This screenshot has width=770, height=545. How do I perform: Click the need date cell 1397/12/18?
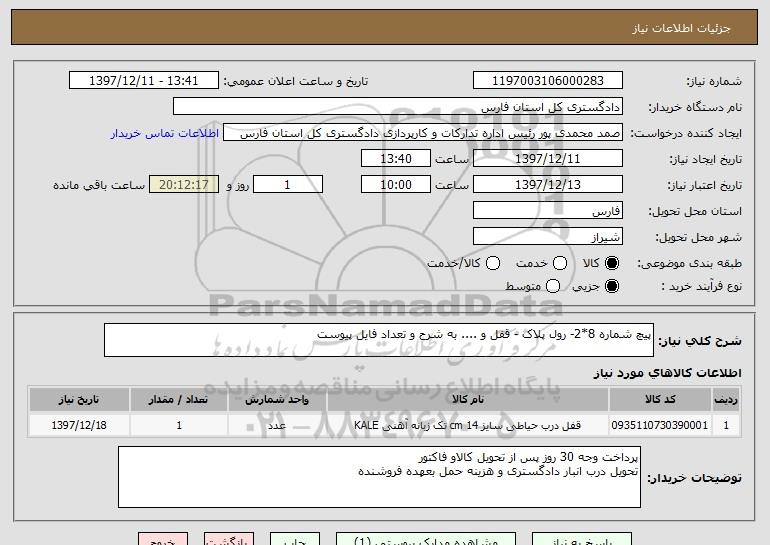pyautogui.click(x=79, y=425)
